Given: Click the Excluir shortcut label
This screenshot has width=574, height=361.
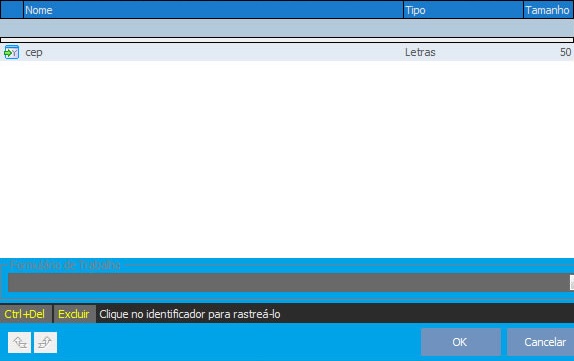Looking at the screenshot, I should [x=74, y=314].
